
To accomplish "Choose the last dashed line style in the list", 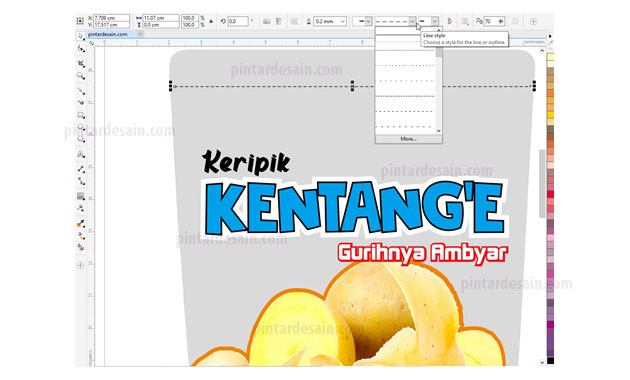I will pos(405,127).
